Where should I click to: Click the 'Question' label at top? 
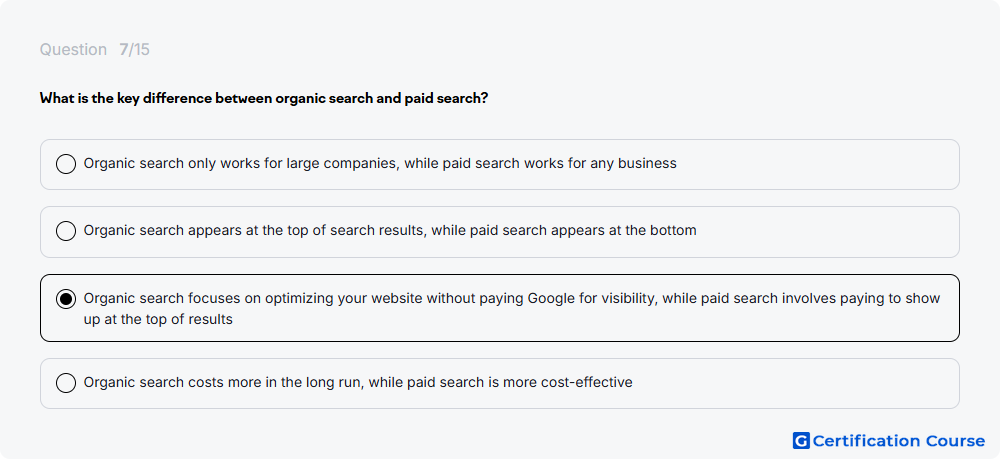pos(73,50)
